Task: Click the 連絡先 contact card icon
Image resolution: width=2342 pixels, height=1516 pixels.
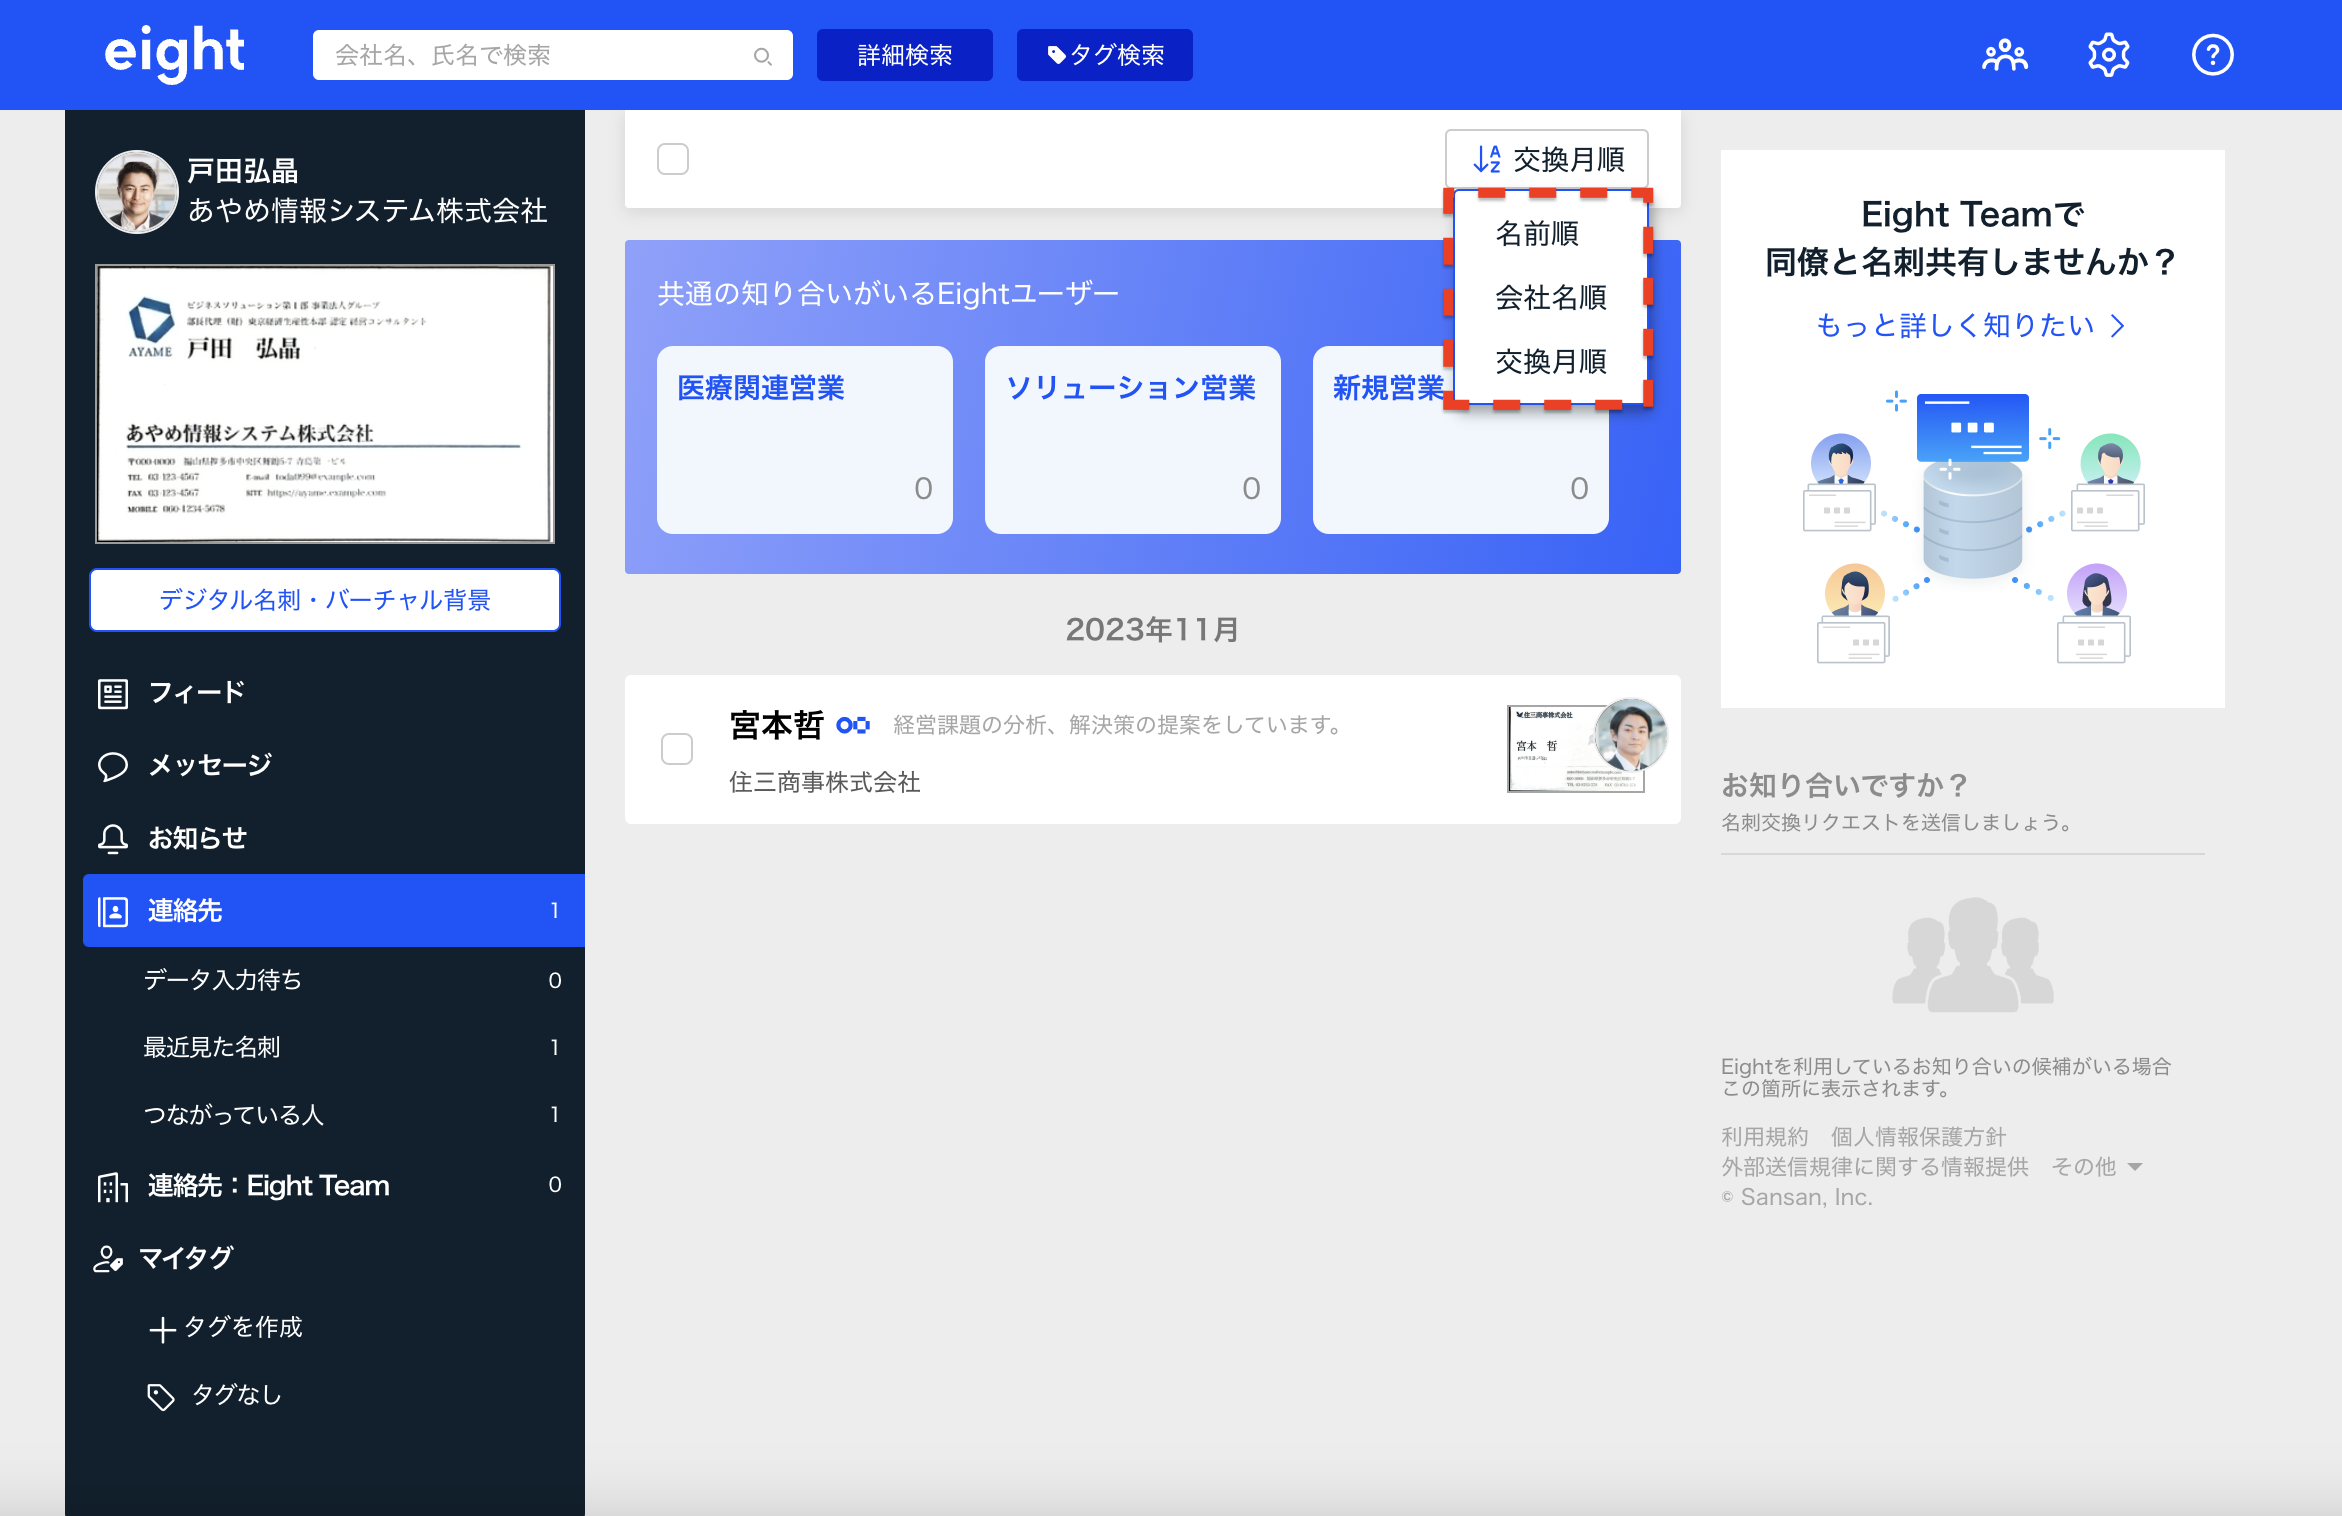Action: 113,910
